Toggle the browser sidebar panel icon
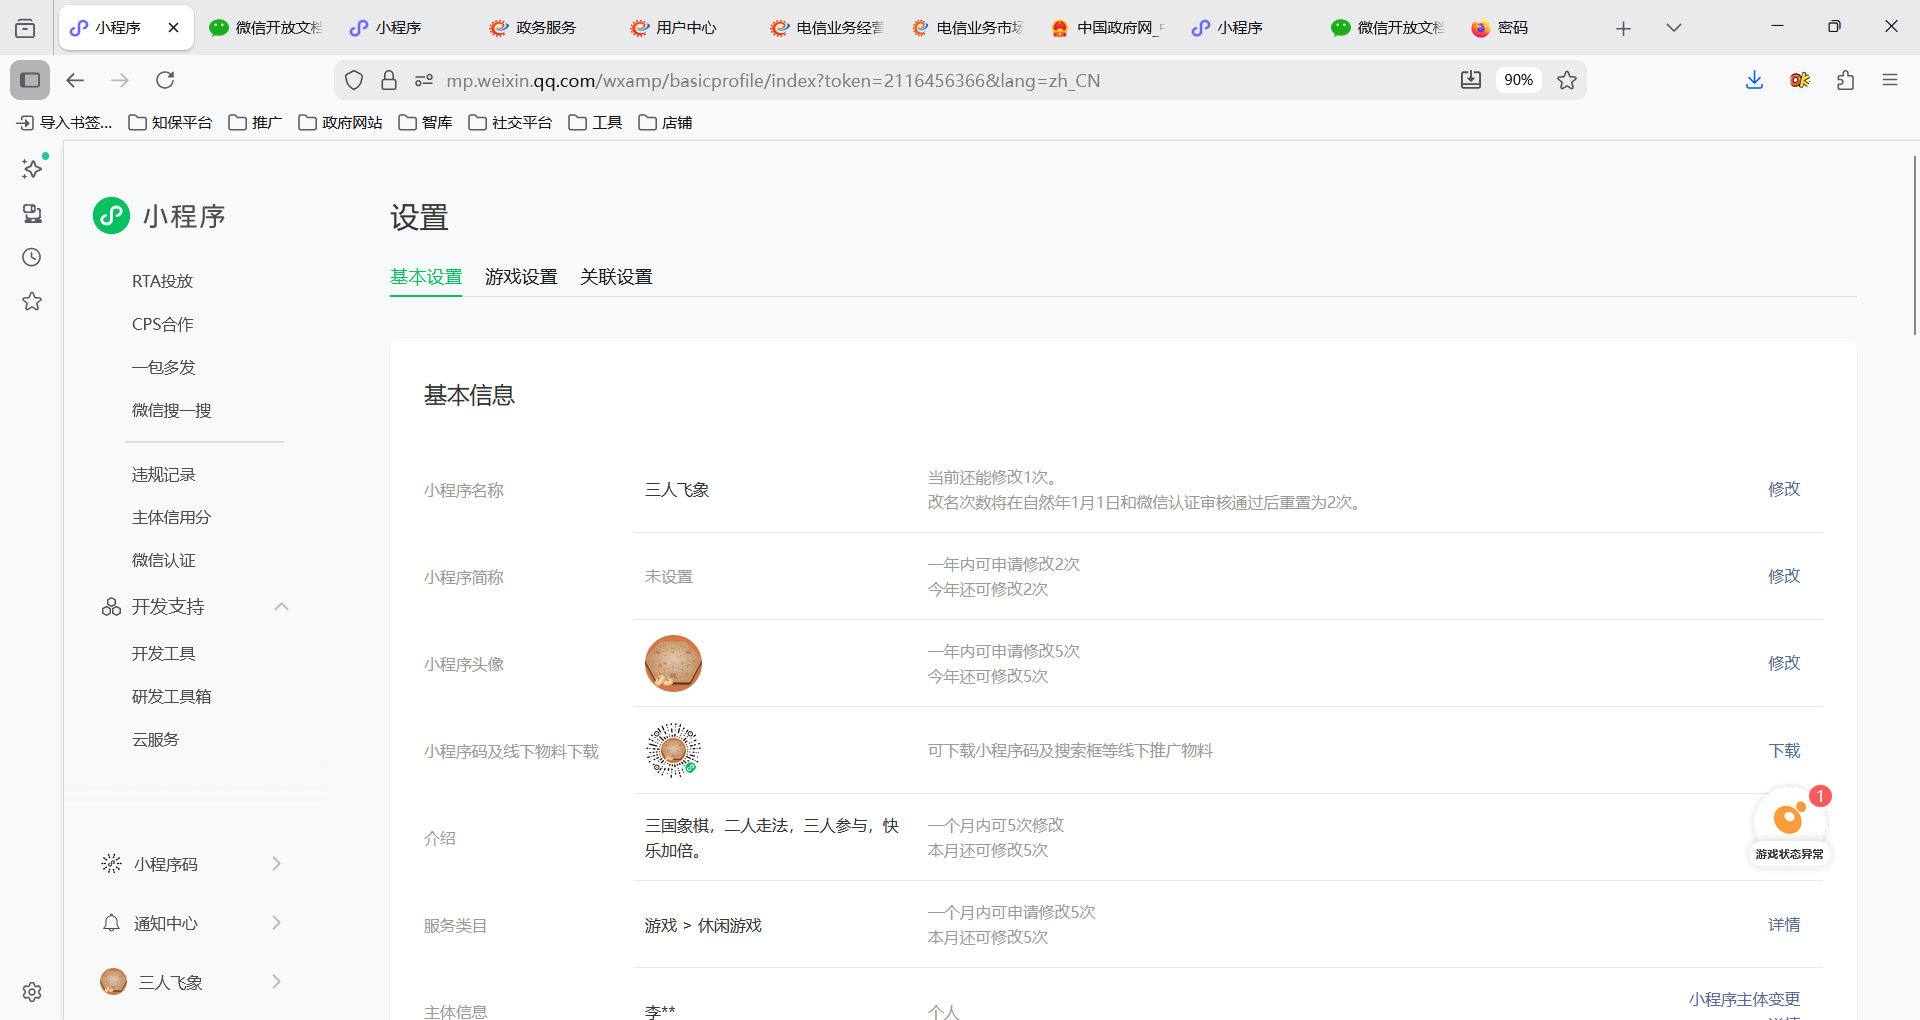The width and height of the screenshot is (1920, 1020). tap(30, 80)
